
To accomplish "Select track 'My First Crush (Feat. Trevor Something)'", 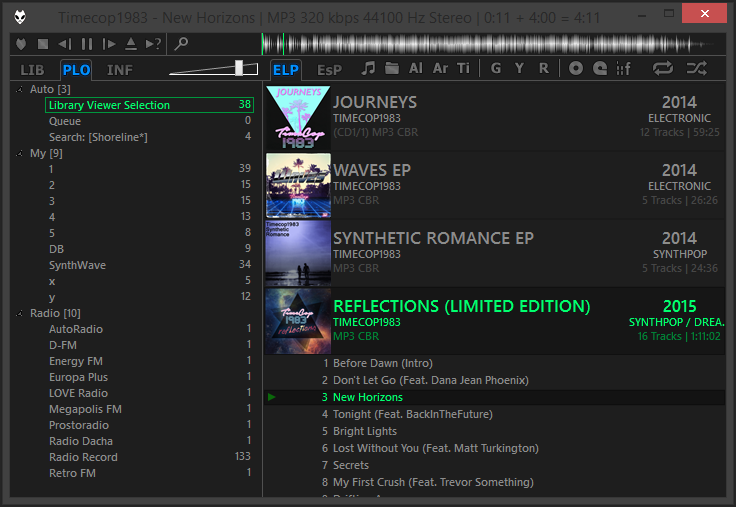I will click(x=495, y=482).
